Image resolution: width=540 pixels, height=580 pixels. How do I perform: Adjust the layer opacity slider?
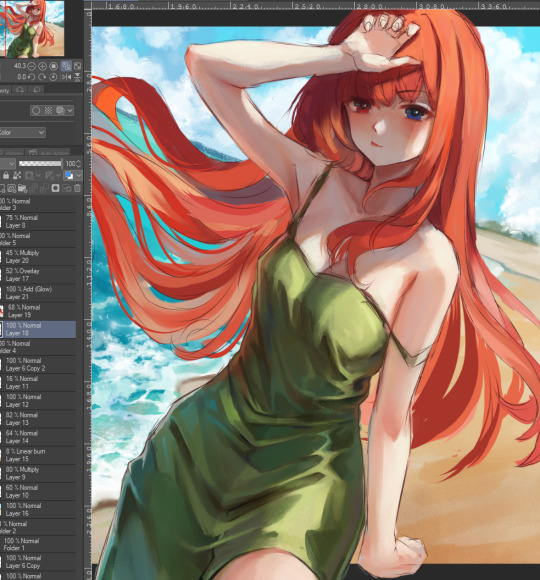tap(40, 163)
